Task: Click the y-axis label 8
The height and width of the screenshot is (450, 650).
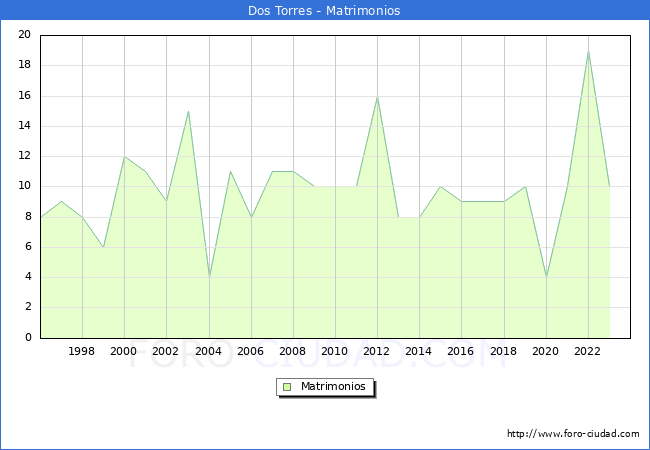Action: click(28, 216)
